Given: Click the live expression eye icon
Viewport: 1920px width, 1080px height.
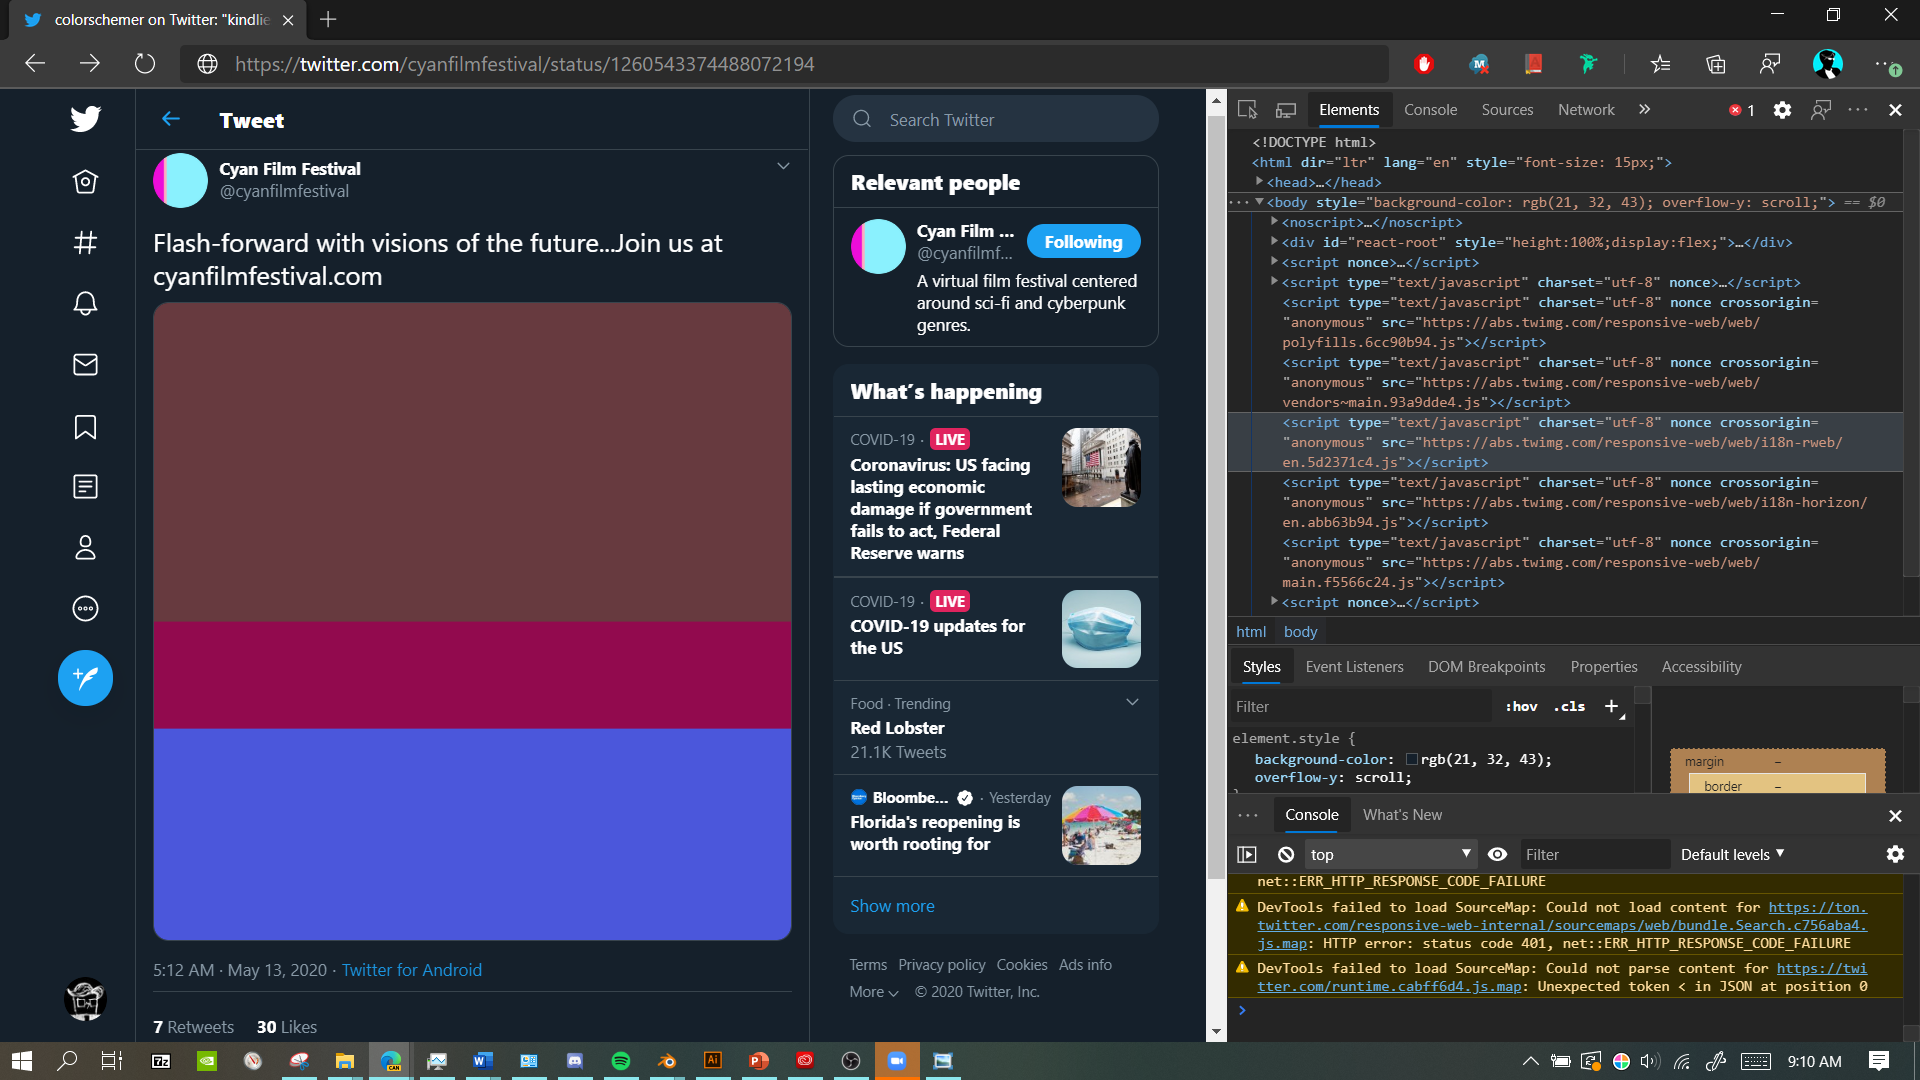Looking at the screenshot, I should pos(1497,854).
